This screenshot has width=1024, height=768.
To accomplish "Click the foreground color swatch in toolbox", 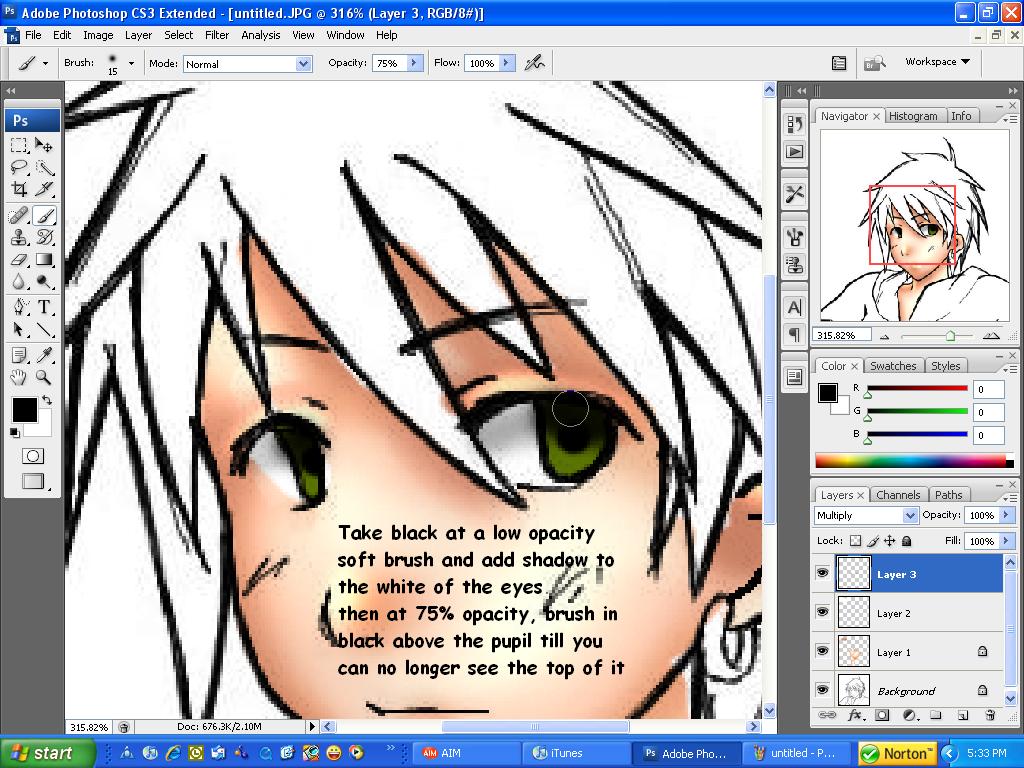I will click(24, 409).
